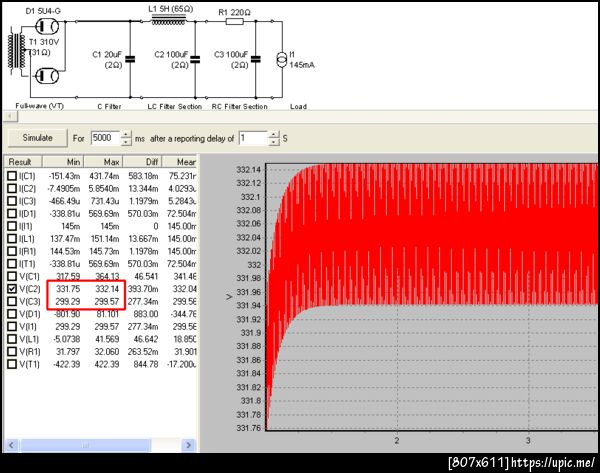Sort by the Max column header
The image size is (600, 473).
point(103,162)
